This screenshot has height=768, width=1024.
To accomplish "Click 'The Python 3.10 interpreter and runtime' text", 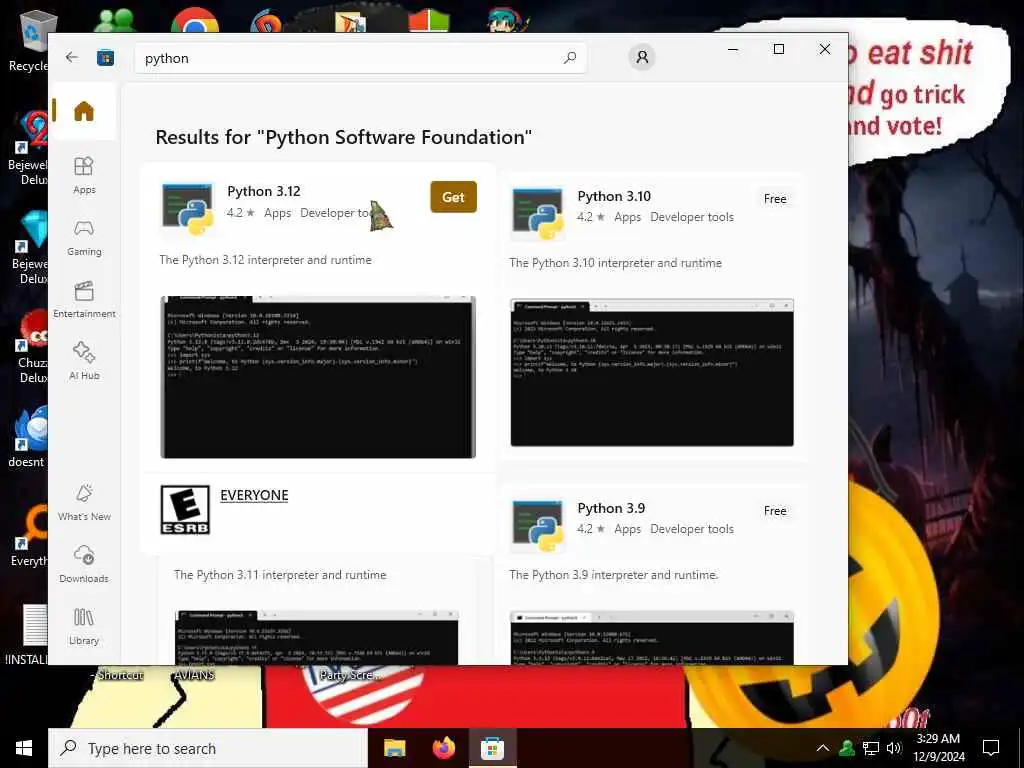I will (615, 263).
